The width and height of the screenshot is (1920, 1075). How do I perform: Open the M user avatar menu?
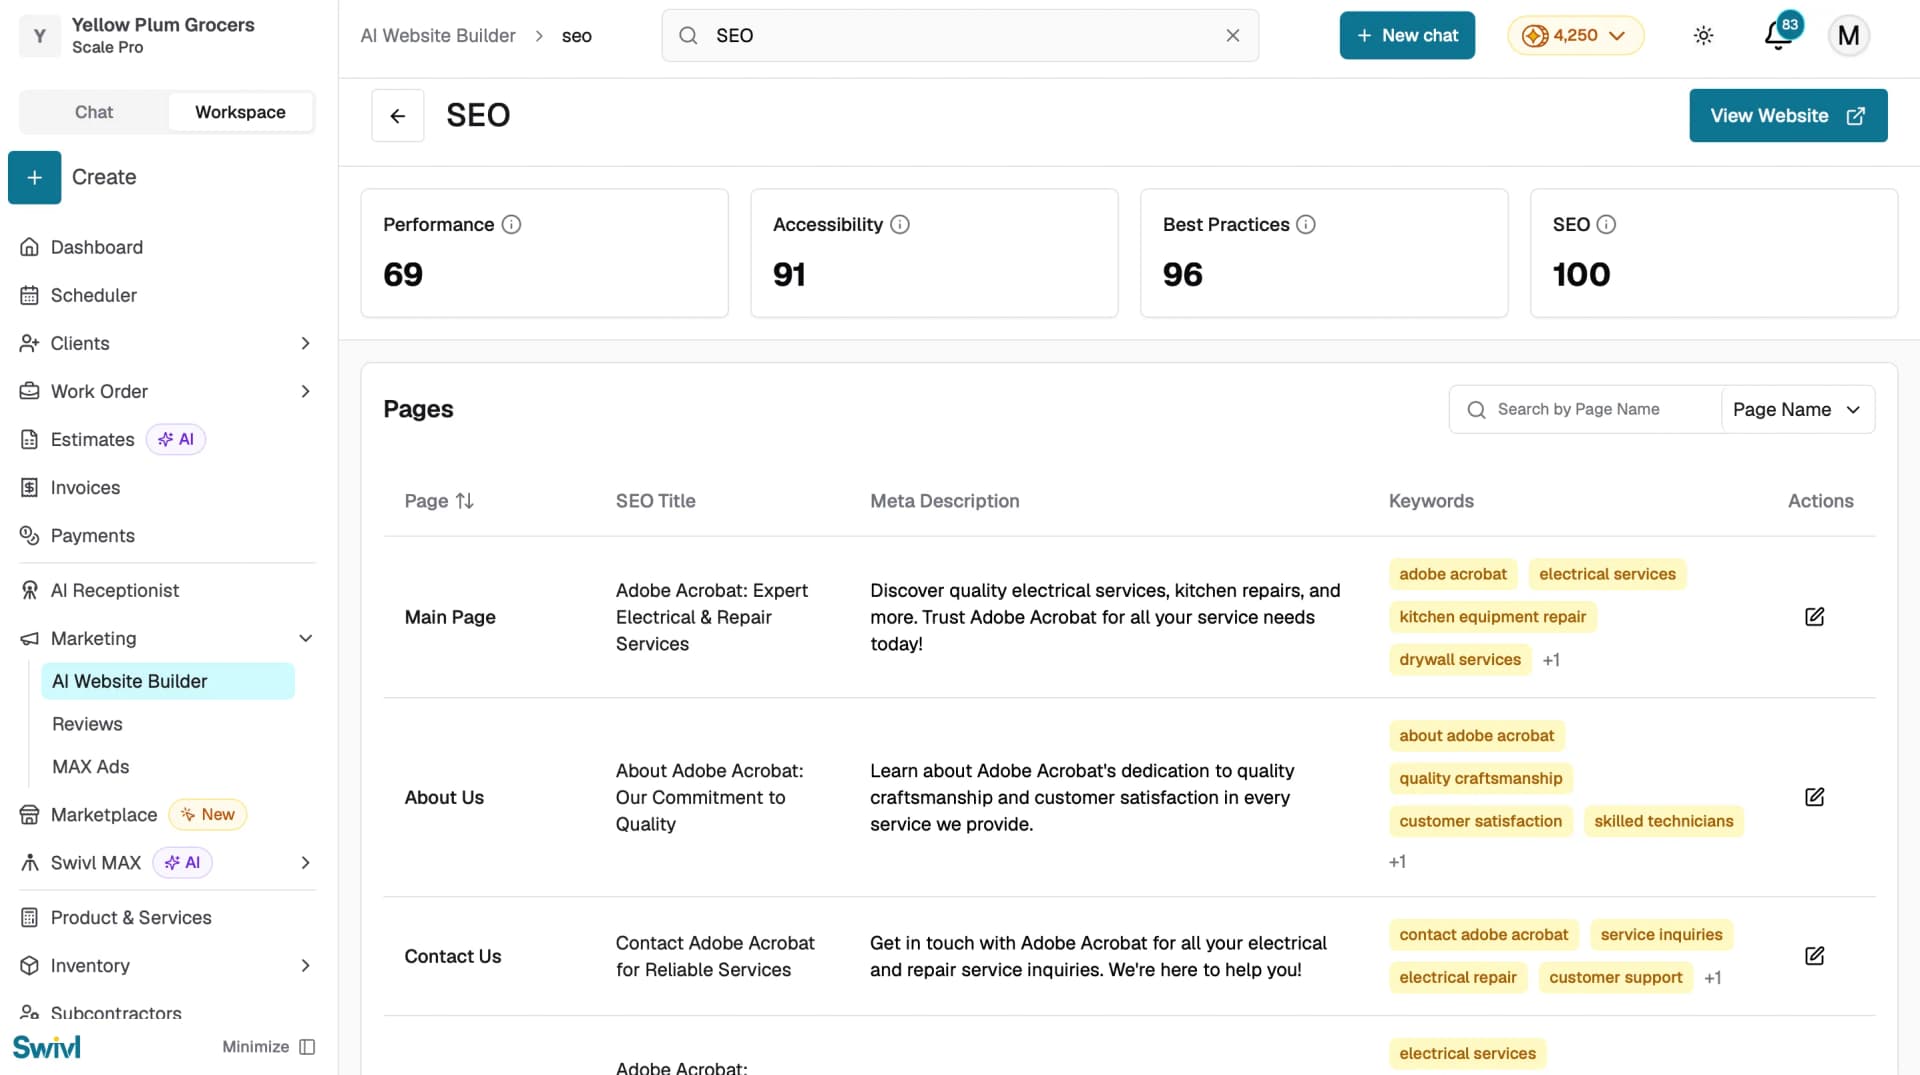pos(1848,36)
